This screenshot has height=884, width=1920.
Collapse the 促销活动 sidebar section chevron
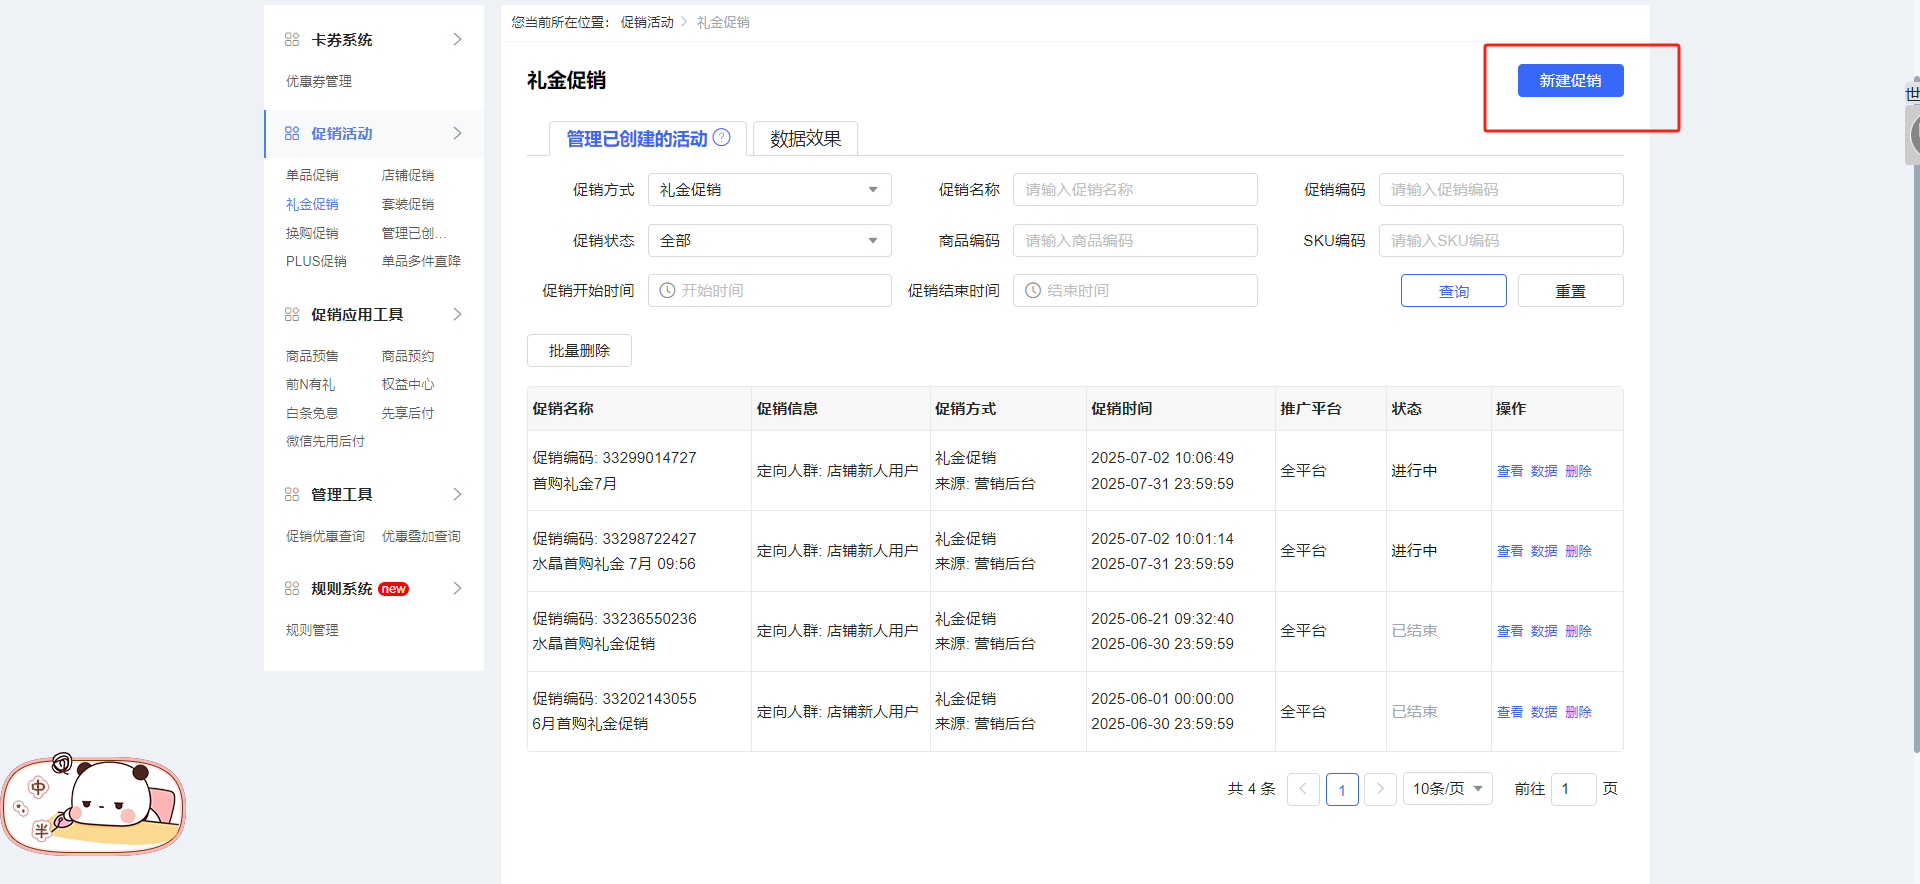click(457, 134)
